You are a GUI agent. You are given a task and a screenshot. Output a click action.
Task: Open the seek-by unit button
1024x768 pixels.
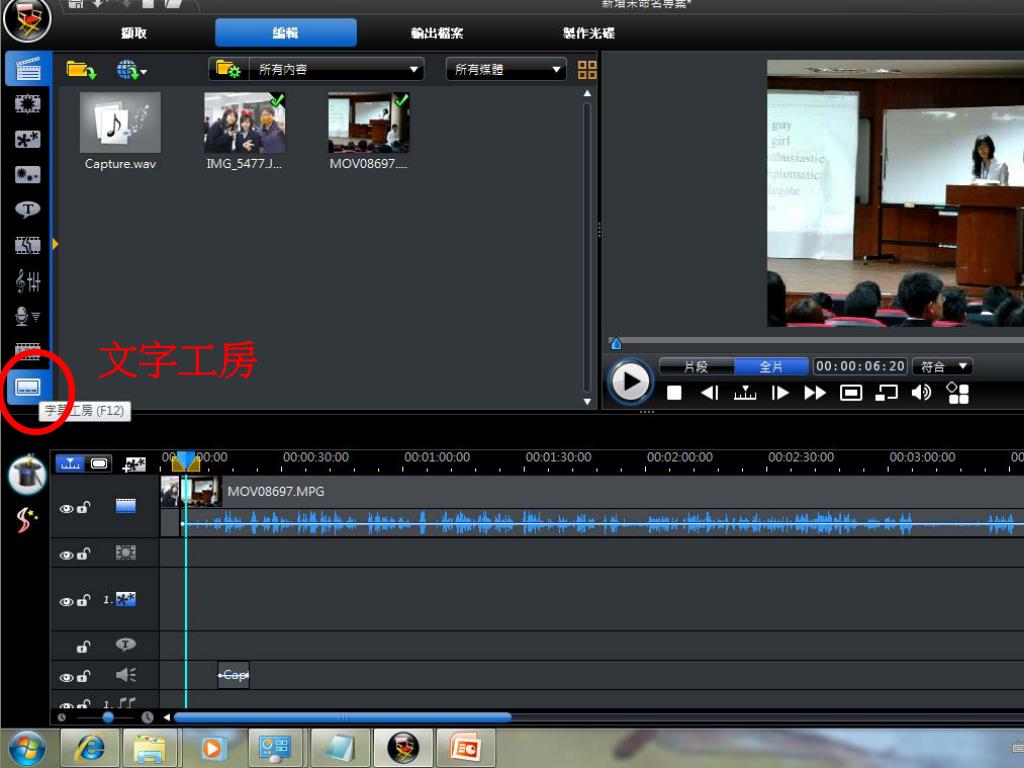pyautogui.click(x=744, y=392)
